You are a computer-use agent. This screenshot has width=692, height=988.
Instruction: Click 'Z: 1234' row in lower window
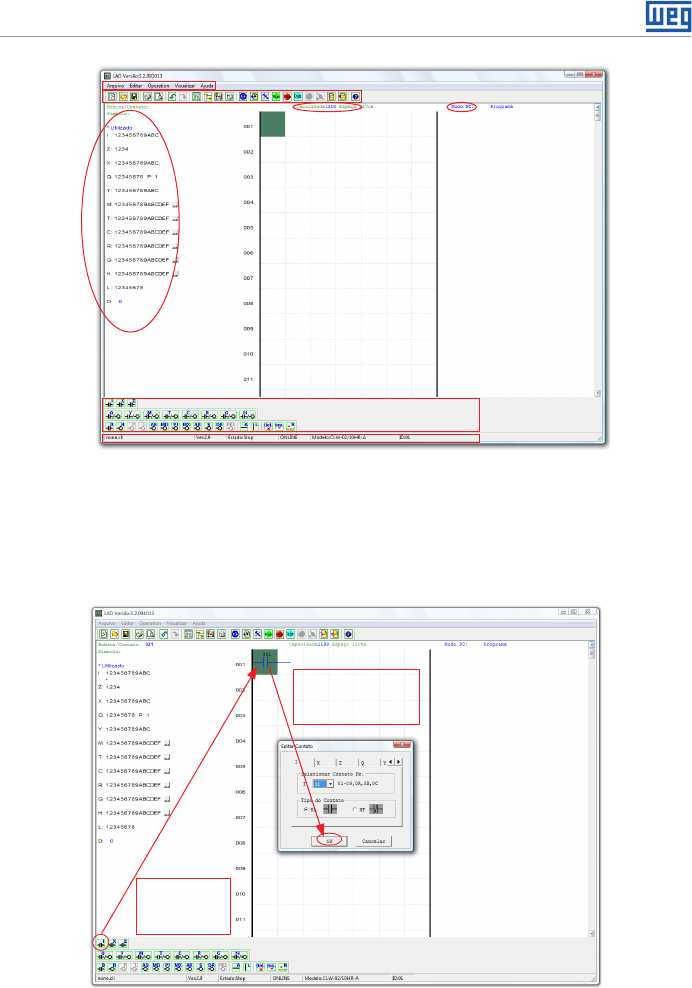coord(109,687)
